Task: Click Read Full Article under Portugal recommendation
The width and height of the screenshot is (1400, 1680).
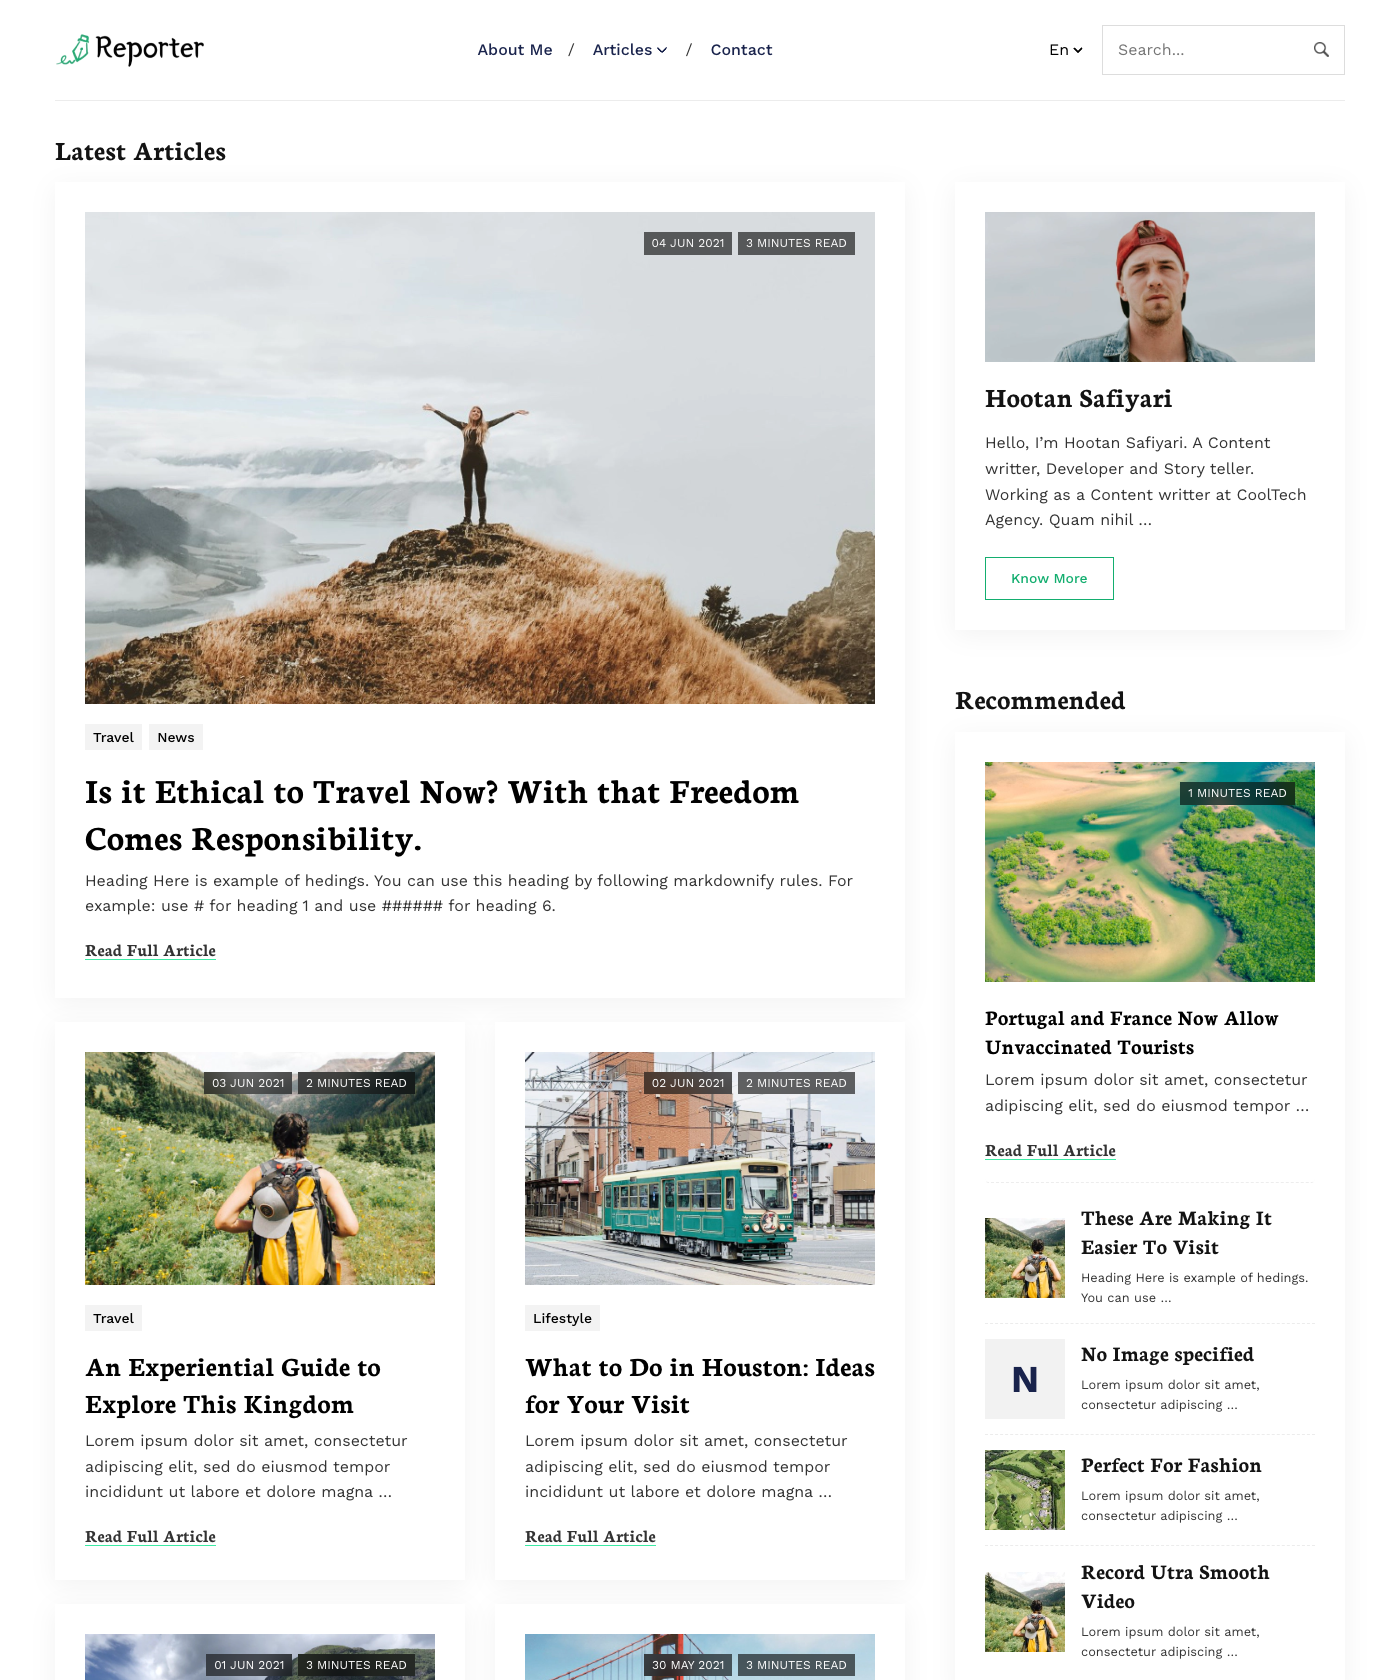Action: [x=1050, y=1151]
